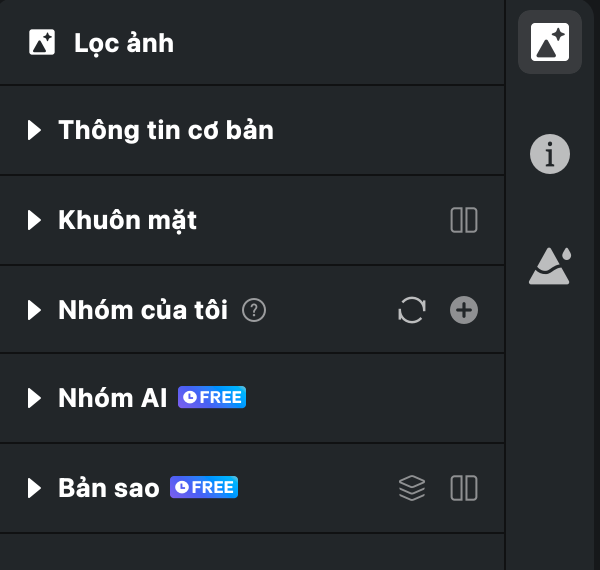Expand the Nhóm của tôi section arrow

pyautogui.click(x=35, y=311)
